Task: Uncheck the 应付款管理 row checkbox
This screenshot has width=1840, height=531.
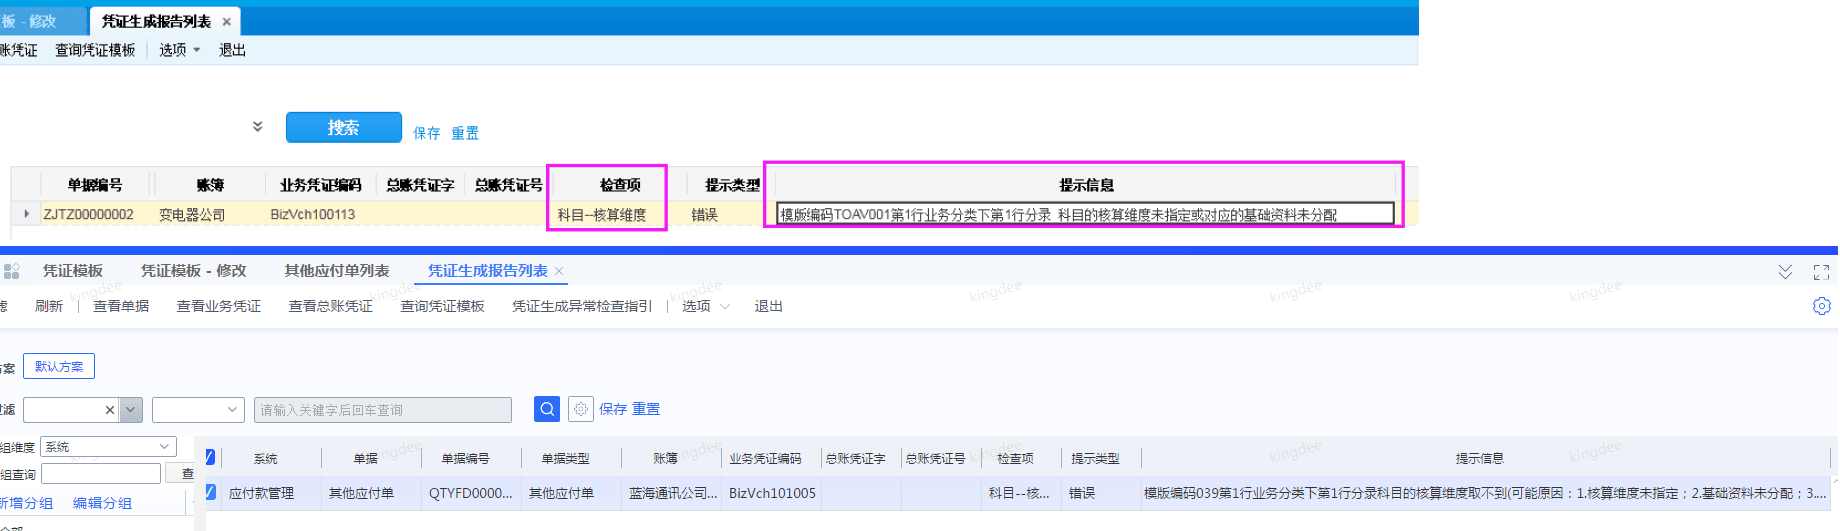Action: pyautogui.click(x=210, y=492)
